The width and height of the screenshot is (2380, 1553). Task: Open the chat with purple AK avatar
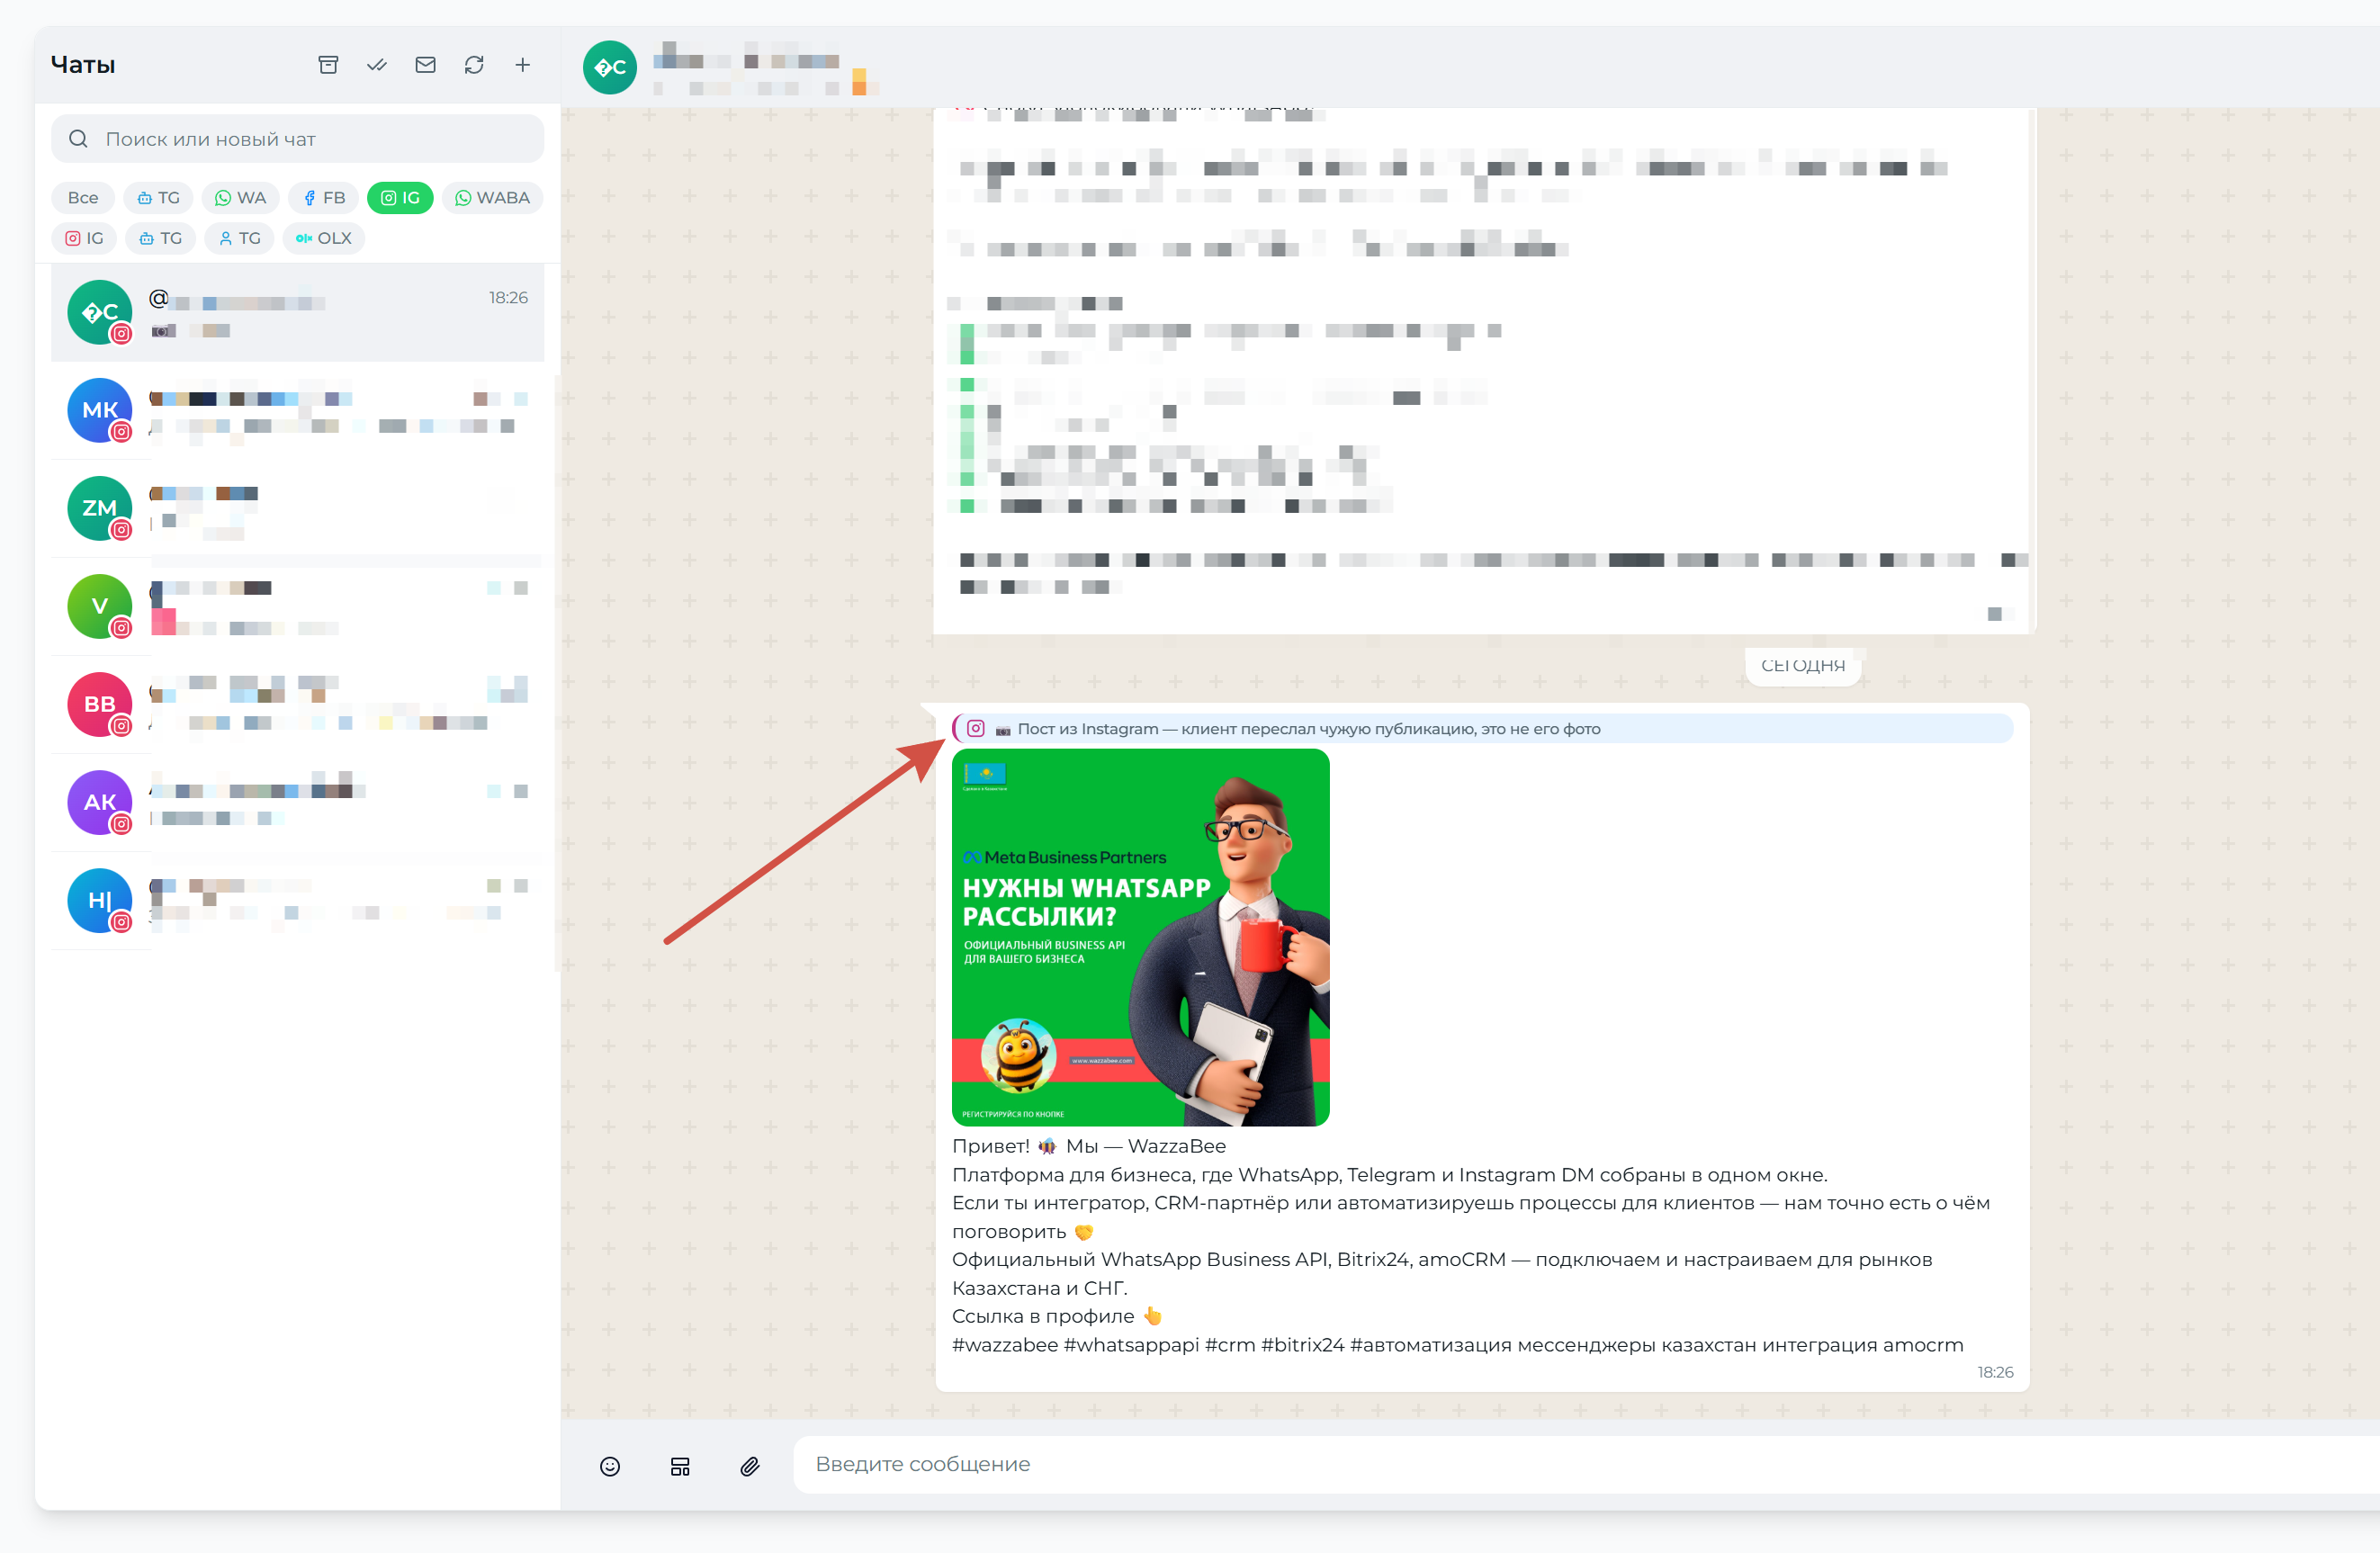[x=298, y=803]
